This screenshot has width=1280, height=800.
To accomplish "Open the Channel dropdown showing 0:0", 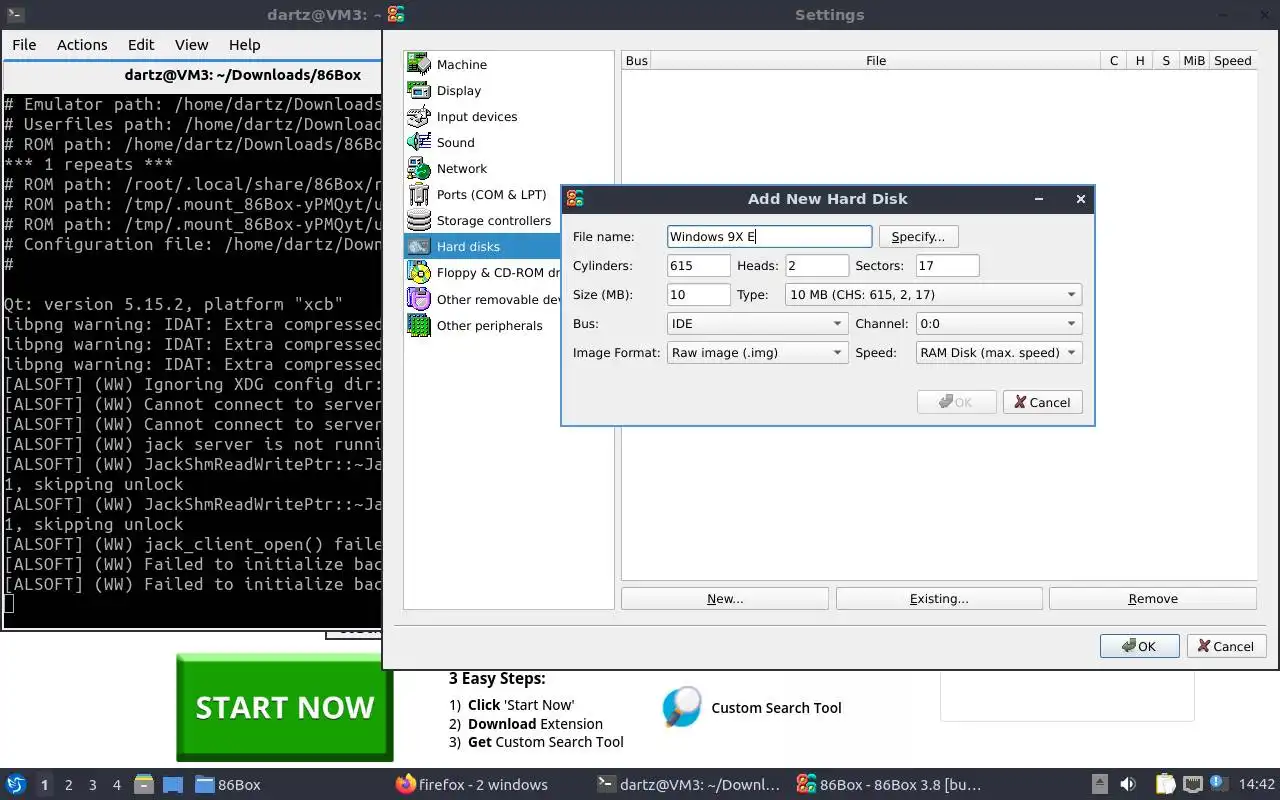I will click(998, 324).
